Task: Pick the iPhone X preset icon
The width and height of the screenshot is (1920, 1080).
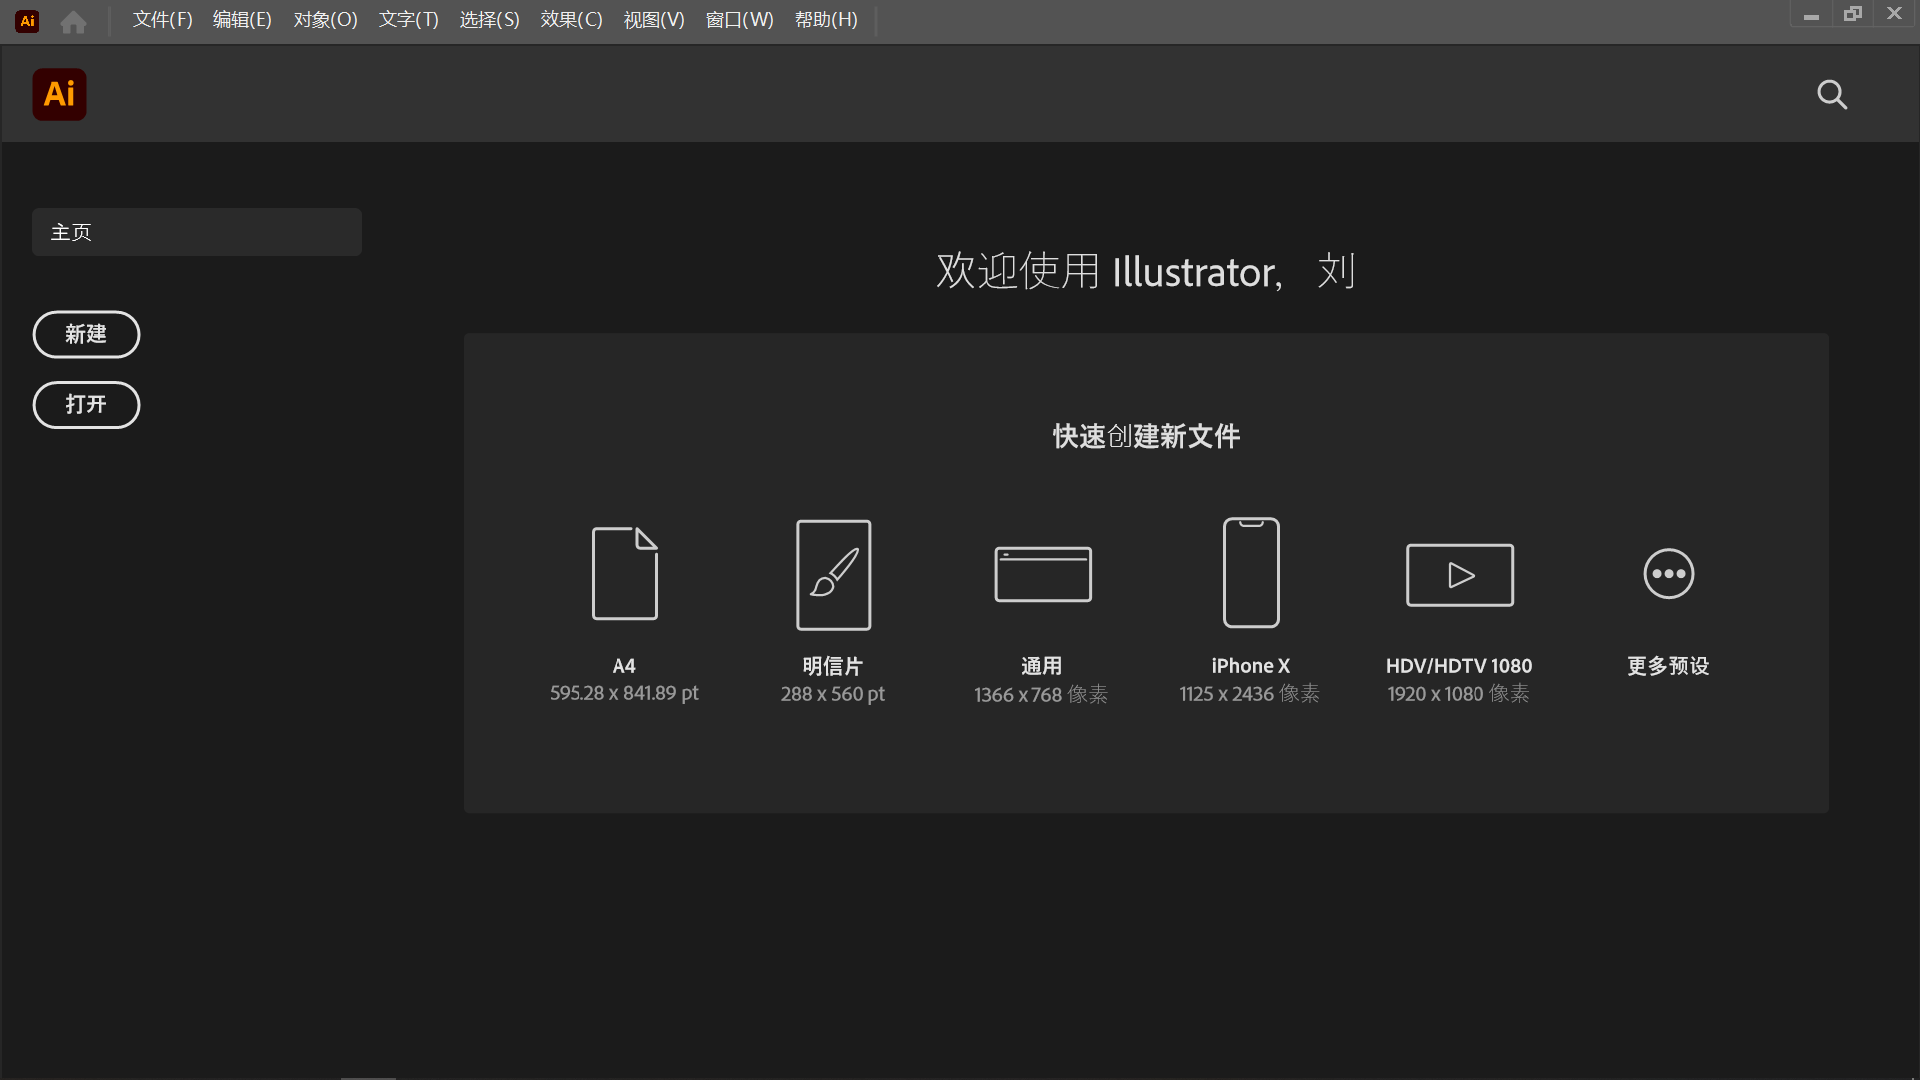Action: [x=1251, y=572]
